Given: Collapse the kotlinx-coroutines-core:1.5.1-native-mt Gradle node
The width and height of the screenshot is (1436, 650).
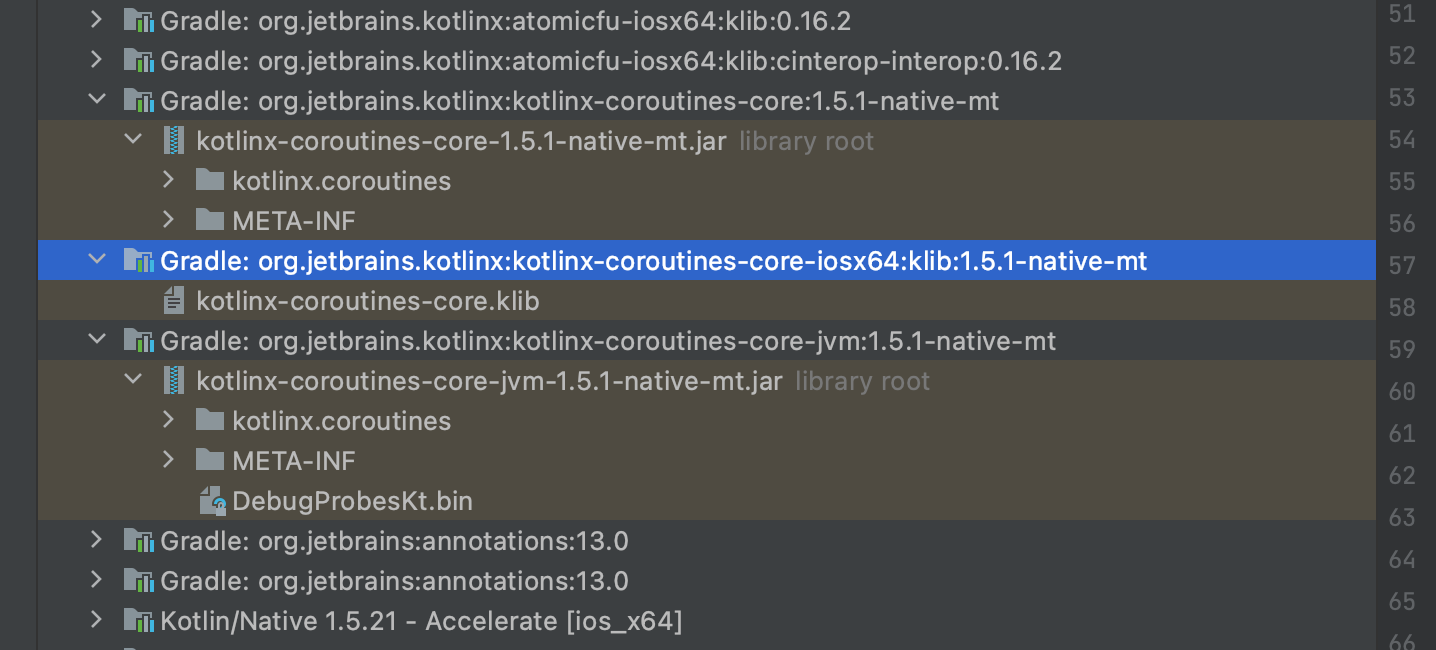Looking at the screenshot, I should point(96,100).
